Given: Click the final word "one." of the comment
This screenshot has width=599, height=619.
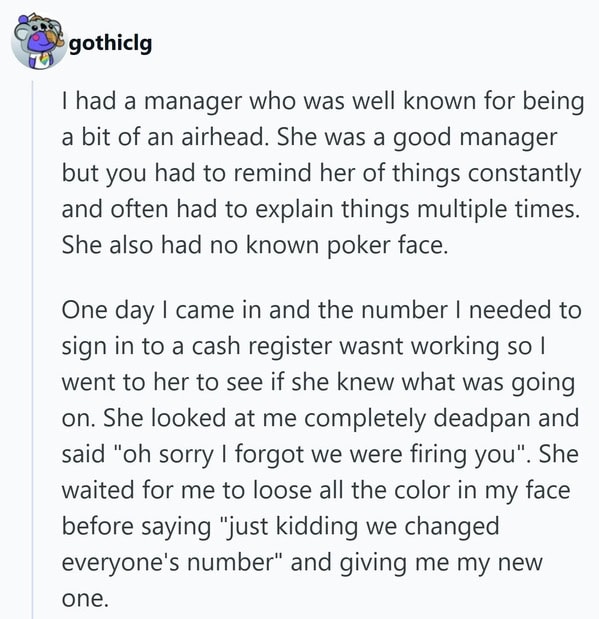Looking at the screenshot, I should [x=85, y=599].
